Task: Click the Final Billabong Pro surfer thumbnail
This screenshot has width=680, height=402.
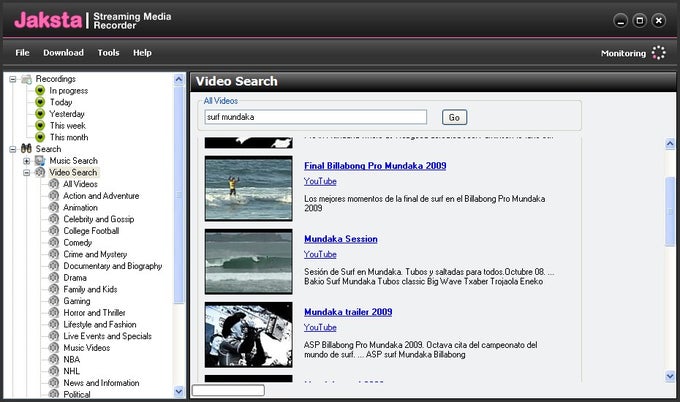Action: pos(248,189)
